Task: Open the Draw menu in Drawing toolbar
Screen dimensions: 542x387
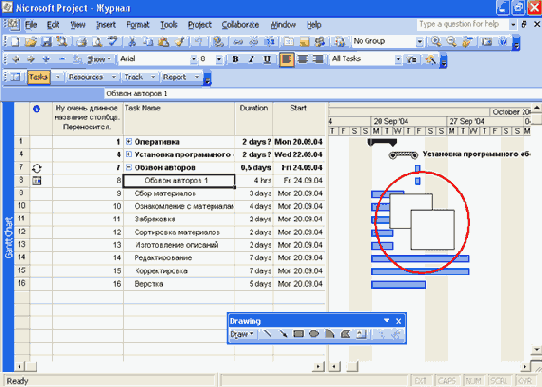Action: coord(242,334)
